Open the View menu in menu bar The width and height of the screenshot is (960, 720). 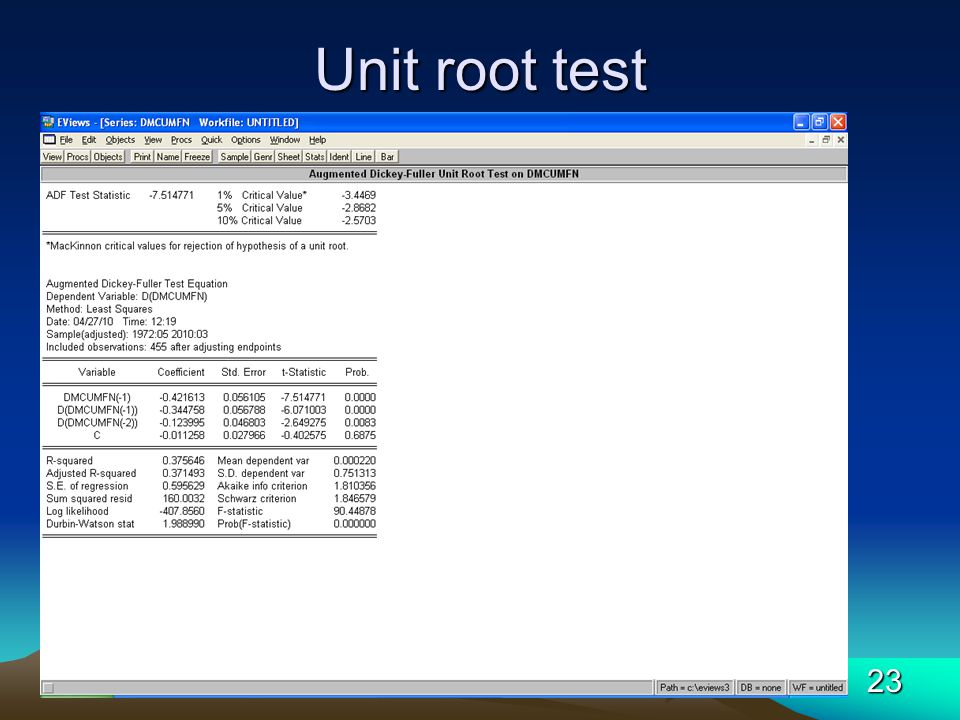[x=153, y=140]
